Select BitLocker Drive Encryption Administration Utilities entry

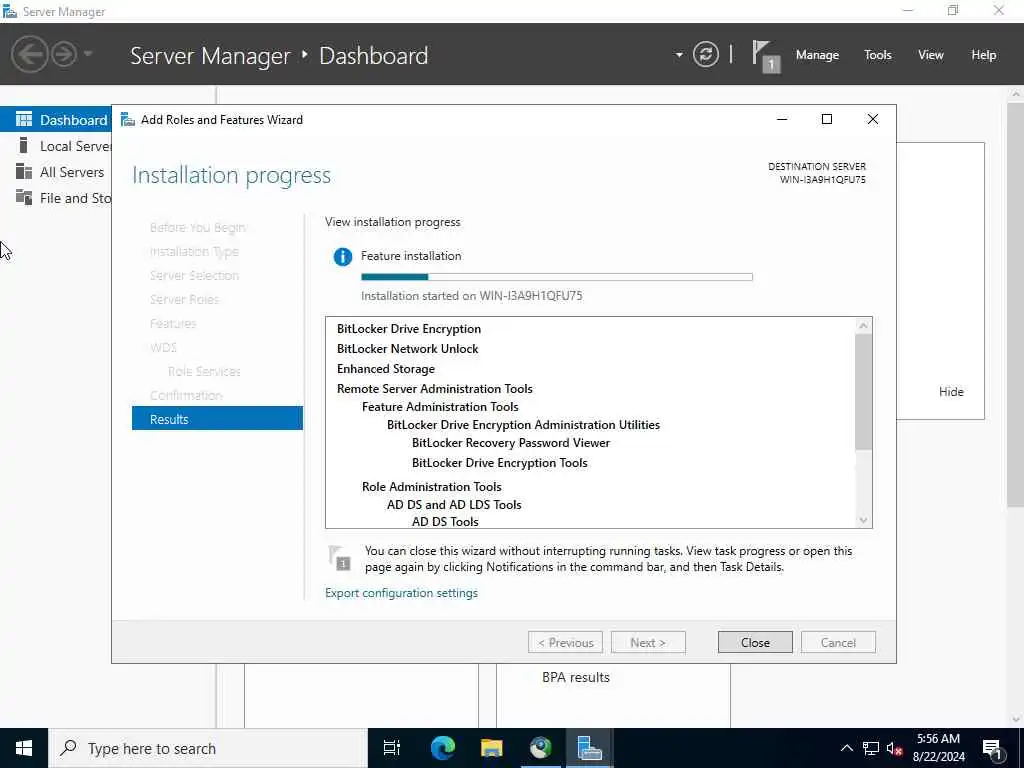pyautogui.click(x=523, y=424)
